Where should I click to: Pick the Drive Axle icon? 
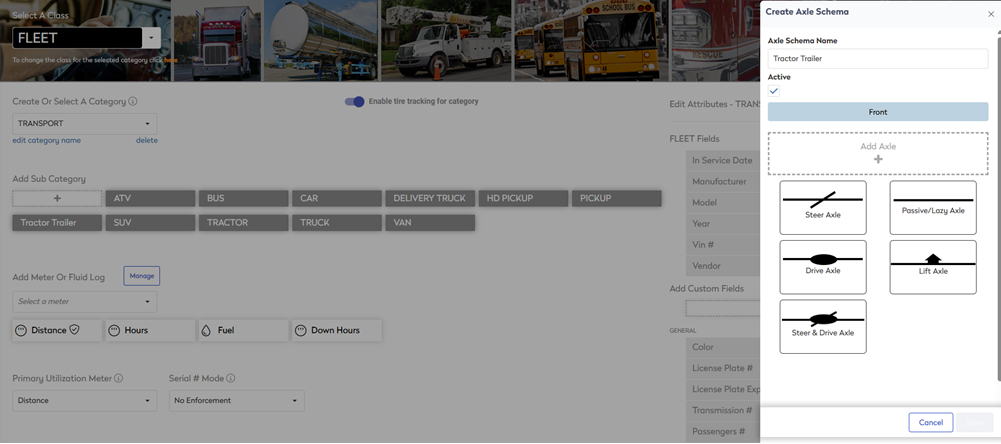tap(822, 266)
